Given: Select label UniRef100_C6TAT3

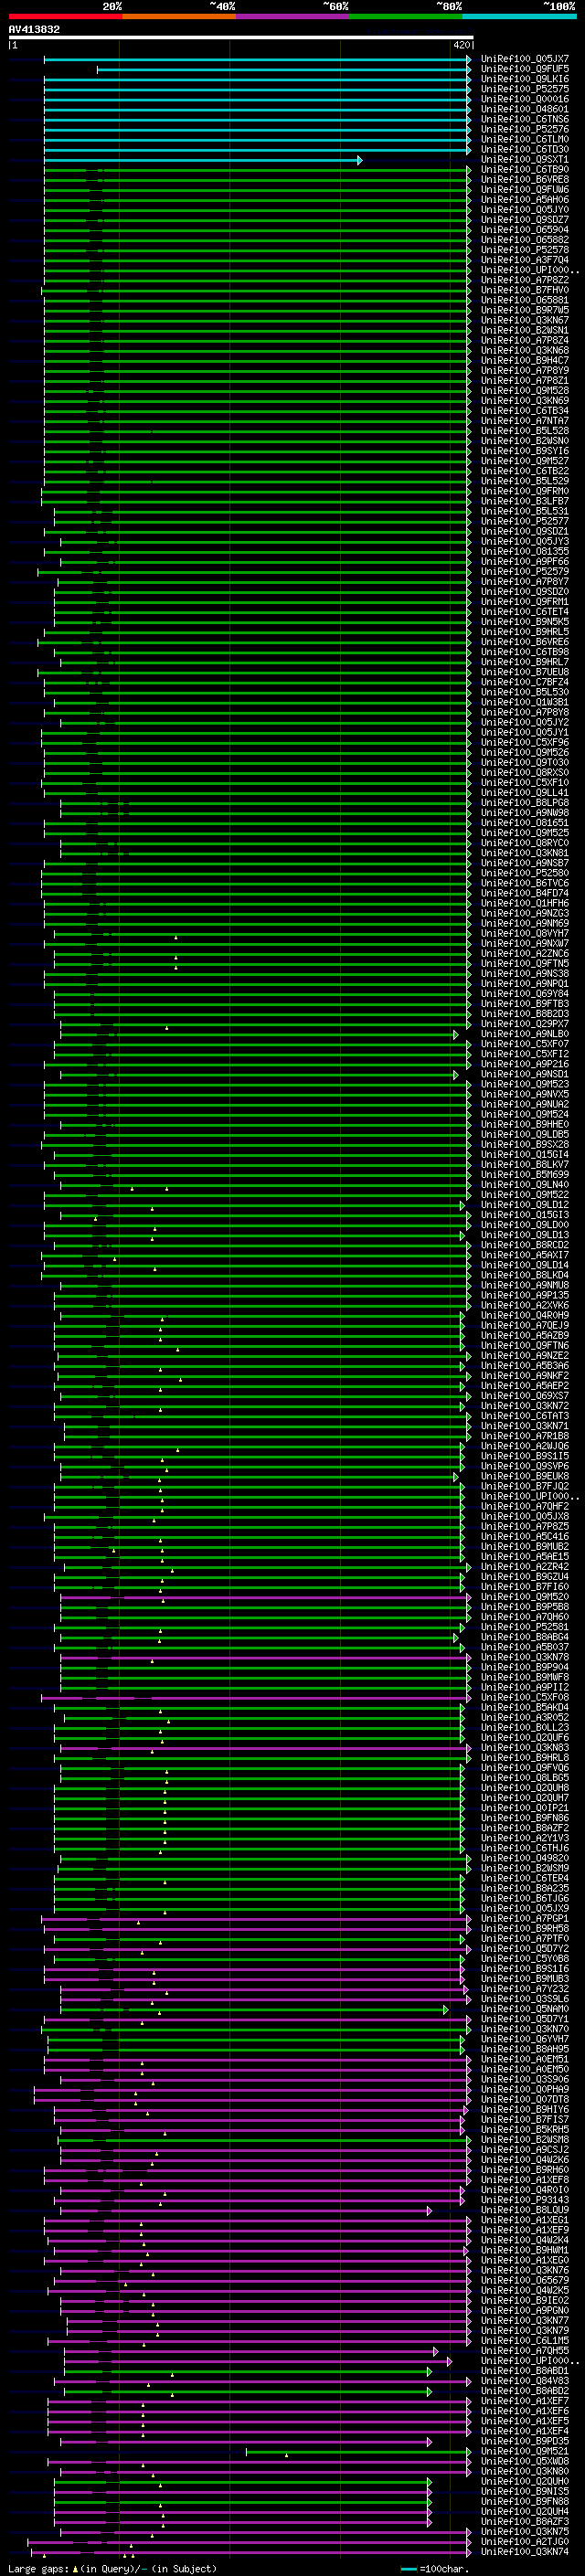Looking at the screenshot, I should click(524, 1416).
